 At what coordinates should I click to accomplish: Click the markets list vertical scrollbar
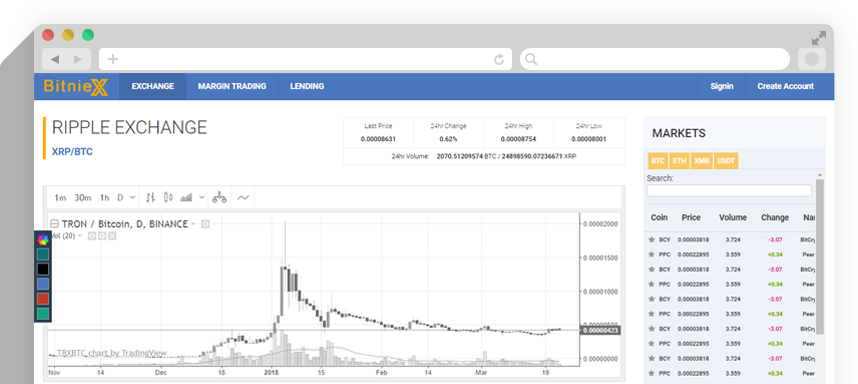819,256
